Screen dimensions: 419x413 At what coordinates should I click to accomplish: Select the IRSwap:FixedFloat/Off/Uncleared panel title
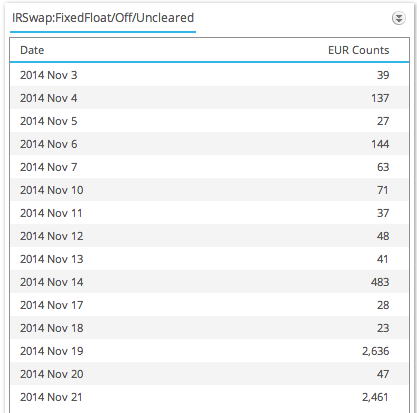click(x=103, y=18)
